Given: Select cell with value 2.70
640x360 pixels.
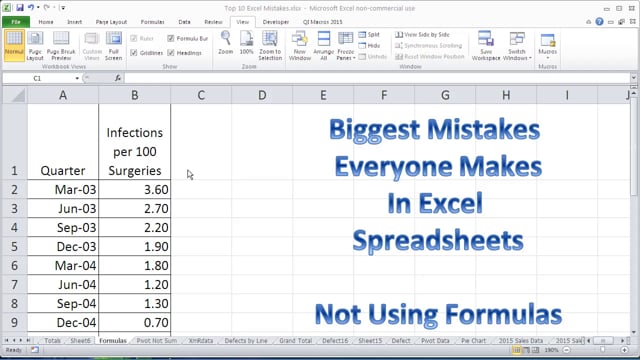Looking at the screenshot, I should click(135, 209).
